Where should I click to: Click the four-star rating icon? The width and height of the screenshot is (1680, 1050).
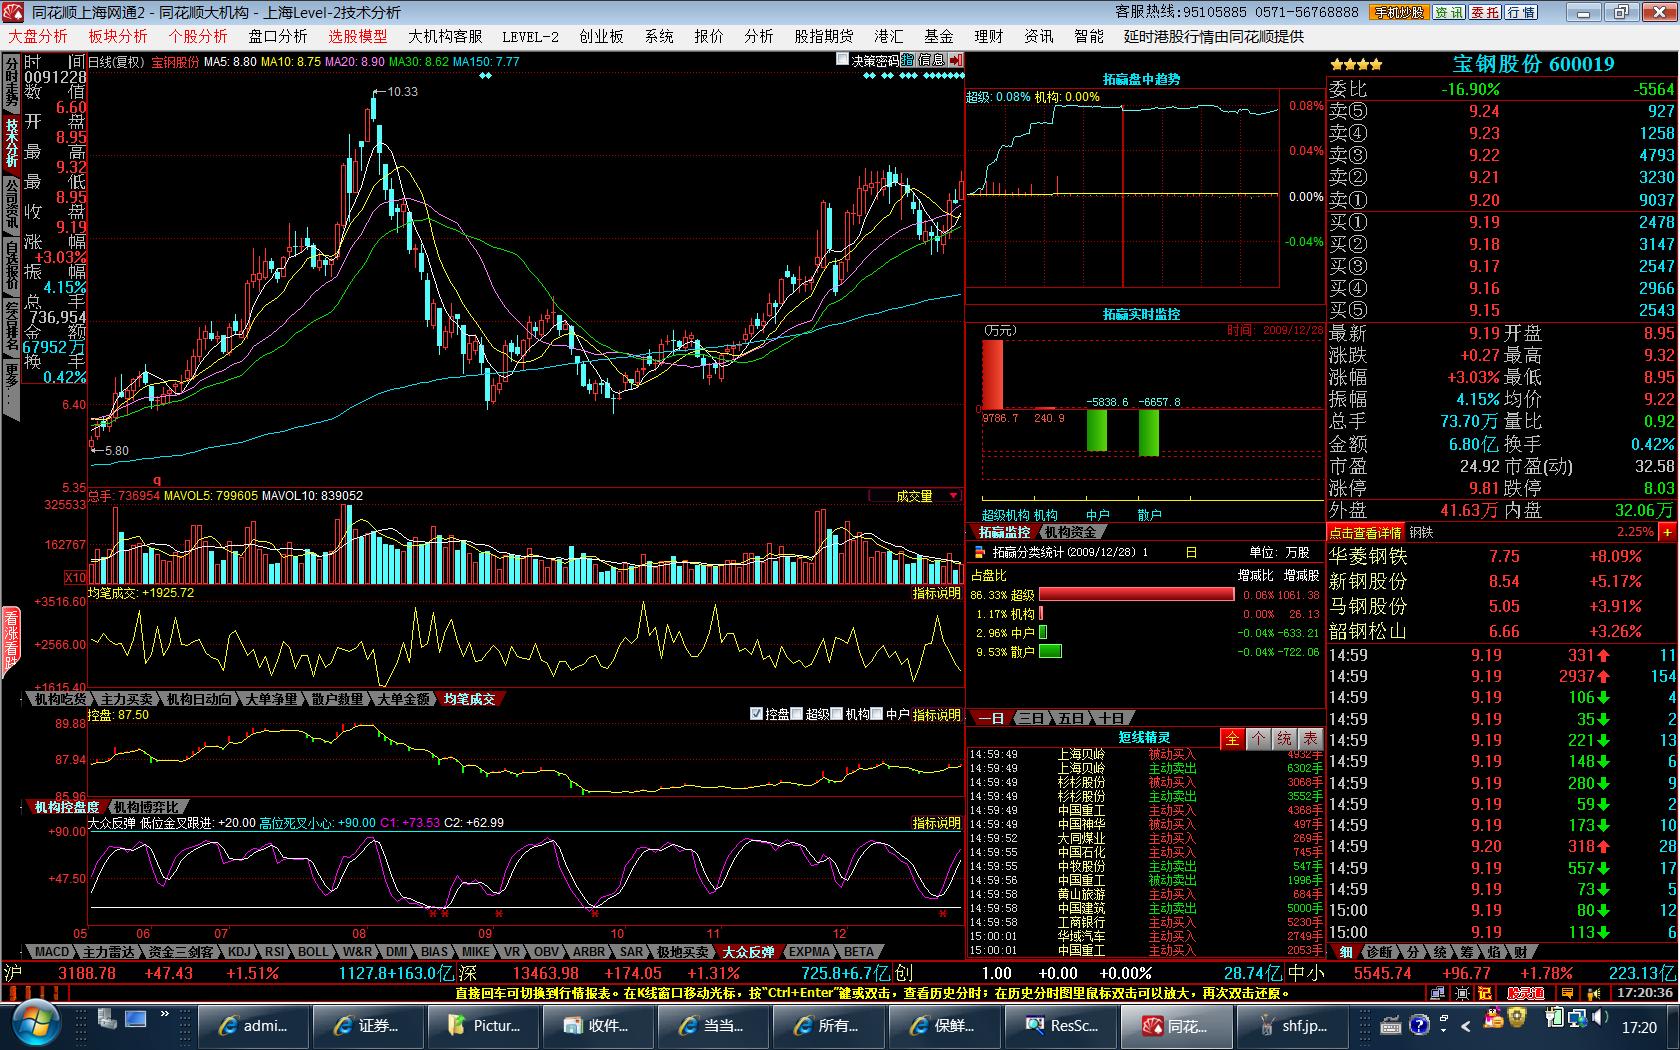tap(1357, 65)
